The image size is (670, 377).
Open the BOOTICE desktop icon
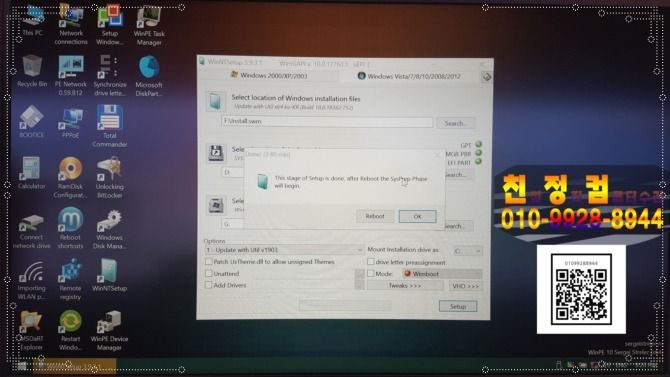(x=31, y=122)
